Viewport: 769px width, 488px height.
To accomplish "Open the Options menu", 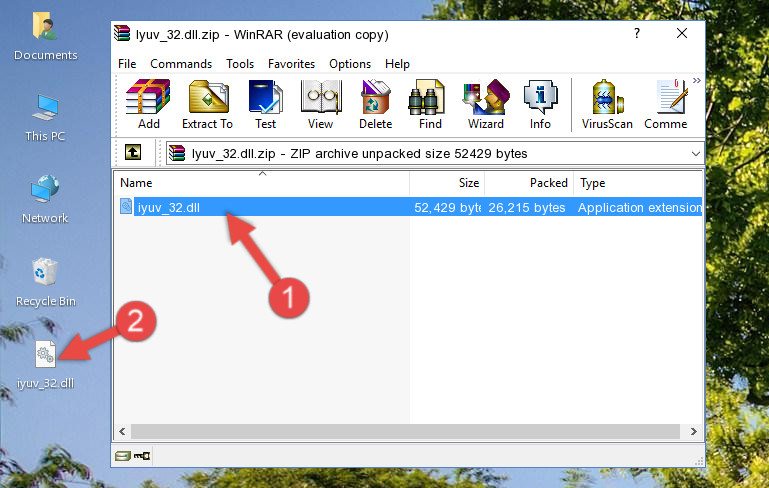I will (350, 64).
